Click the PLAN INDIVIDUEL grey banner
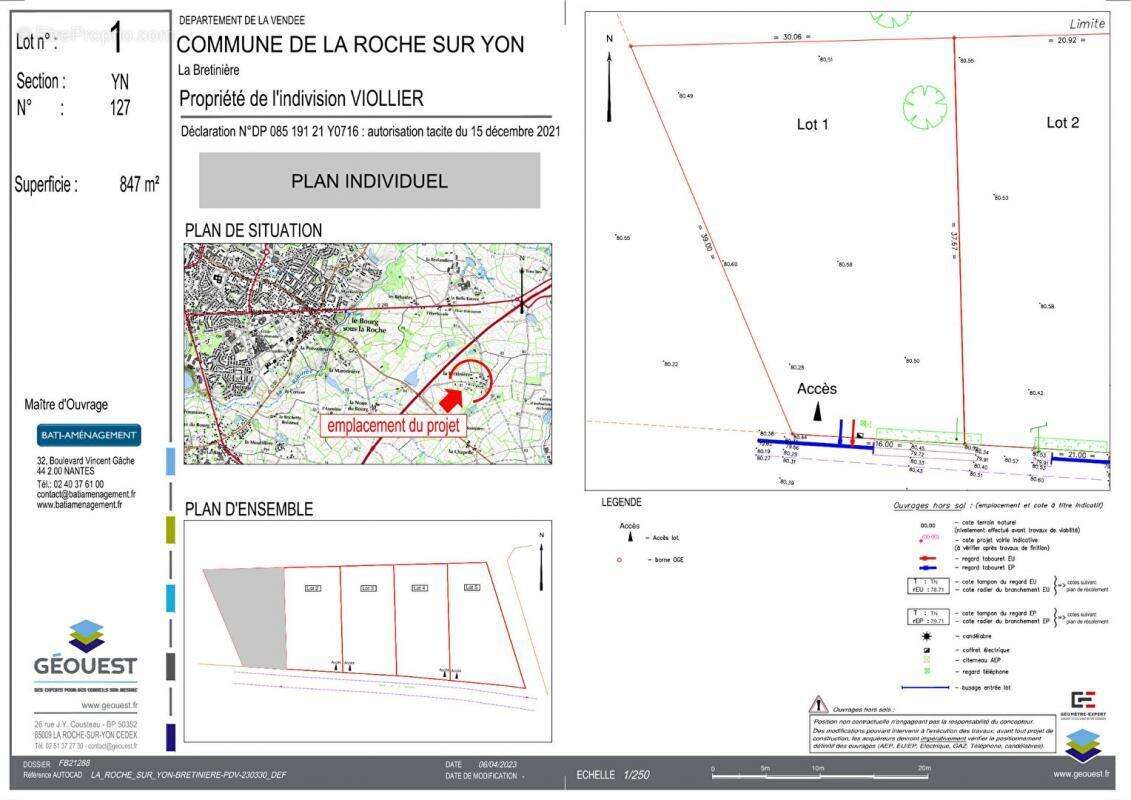This screenshot has width=1131, height=800. pyautogui.click(x=369, y=181)
